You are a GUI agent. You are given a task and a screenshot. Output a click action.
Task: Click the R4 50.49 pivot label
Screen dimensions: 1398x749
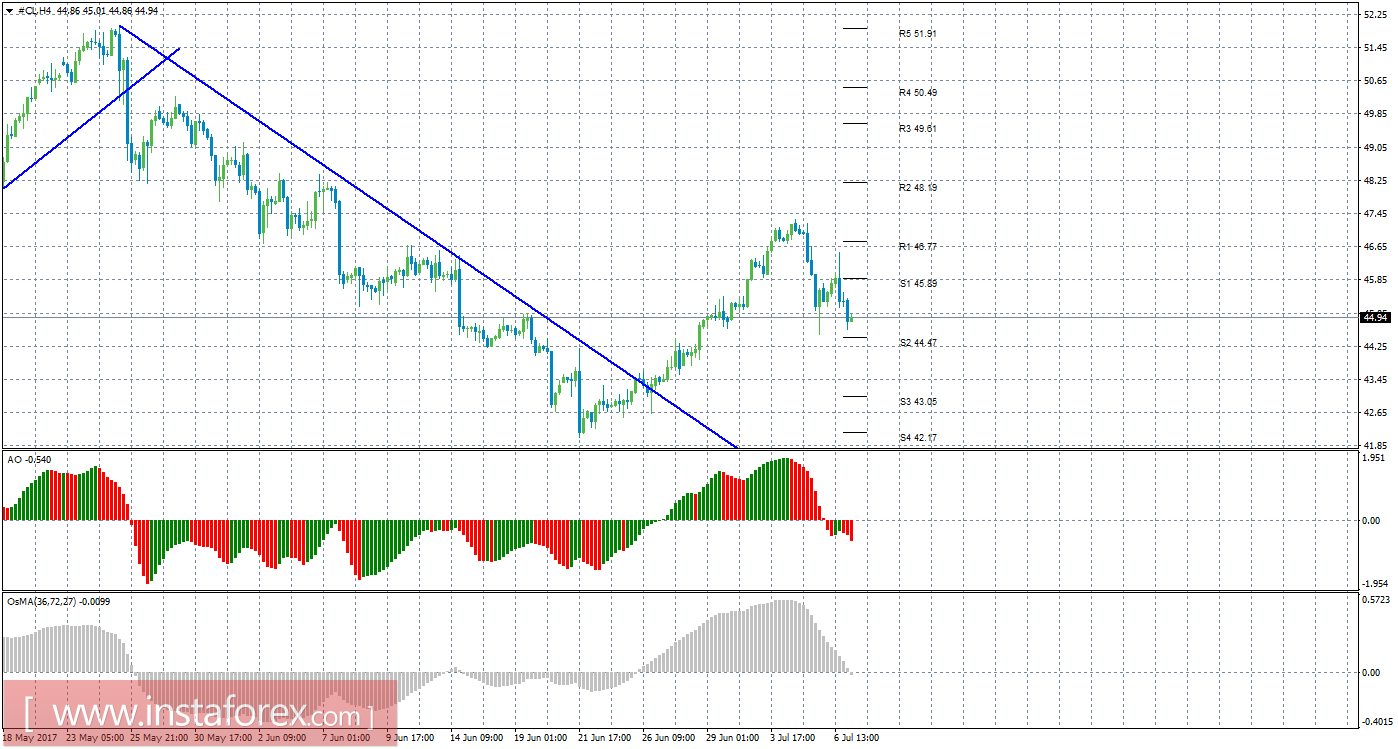tap(917, 92)
